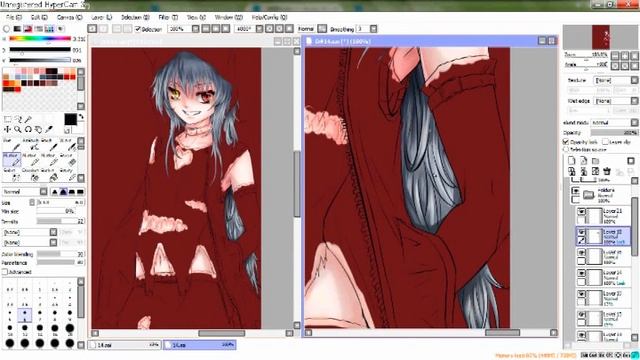This screenshot has width=640, height=360.
Task: Adjust the layer Opacity slider
Action: tap(614, 133)
